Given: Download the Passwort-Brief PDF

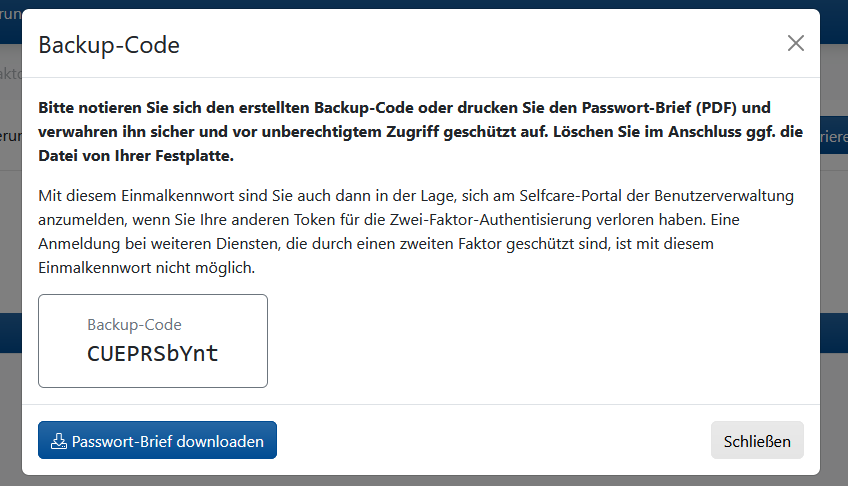Looking at the screenshot, I should point(157,441).
